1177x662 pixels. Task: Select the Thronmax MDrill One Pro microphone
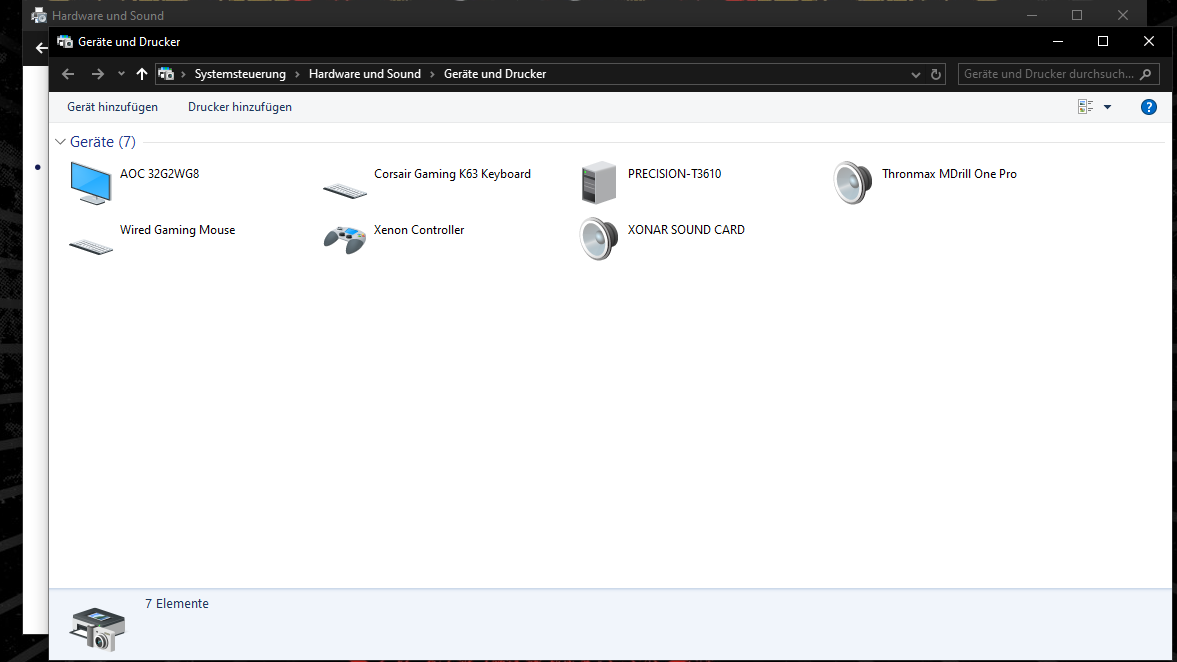coord(947,173)
